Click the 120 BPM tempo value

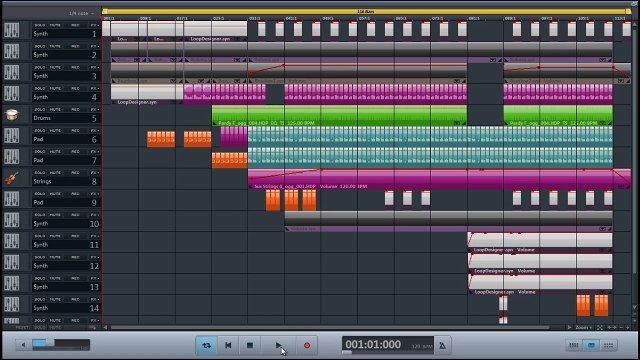tap(421, 347)
